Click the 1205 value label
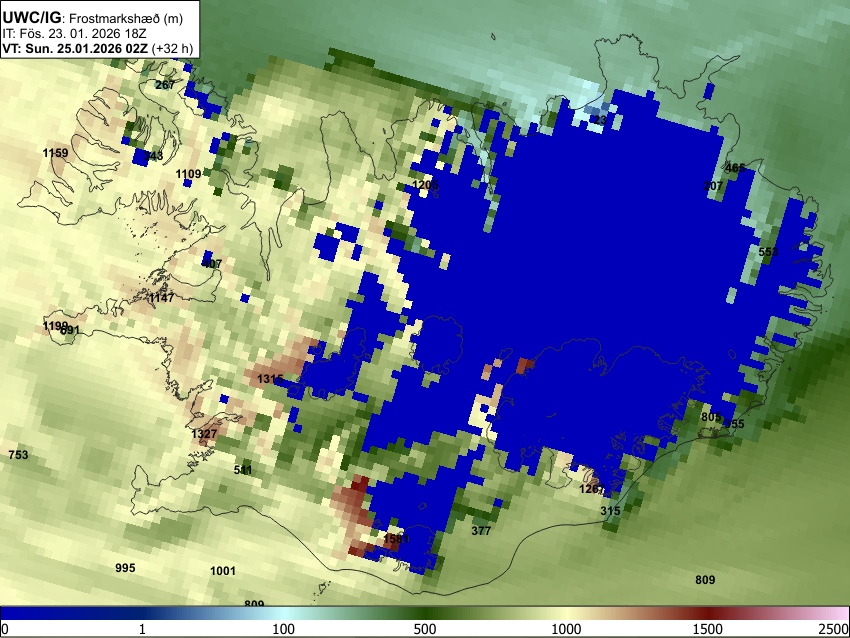 425,185
